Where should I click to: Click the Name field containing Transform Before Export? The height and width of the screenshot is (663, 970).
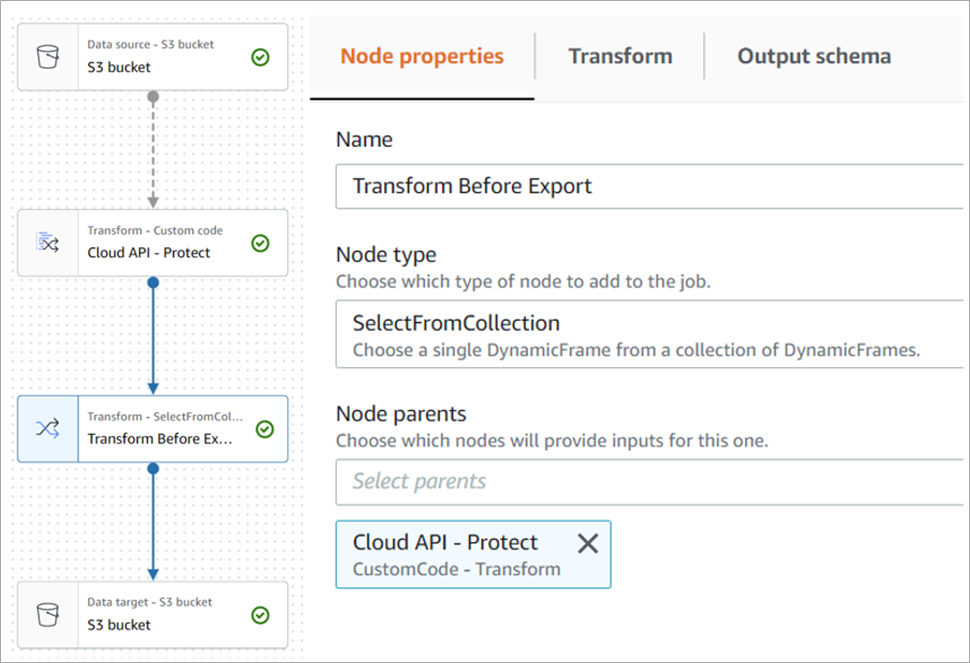coord(650,186)
